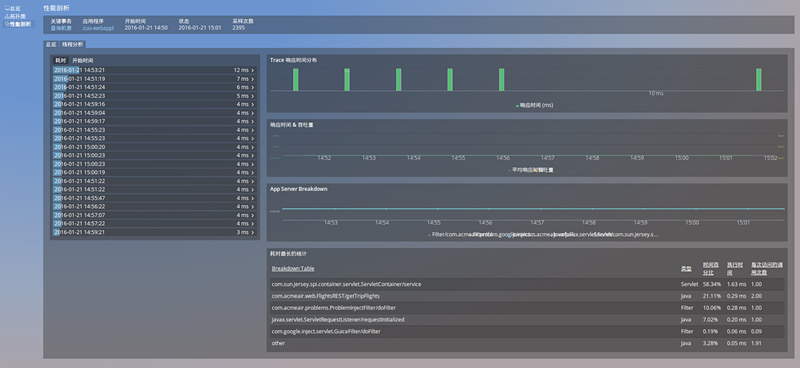This screenshot has width=800, height=368.
Task: Click the 1.63 ms execution time cell
Action: point(735,284)
